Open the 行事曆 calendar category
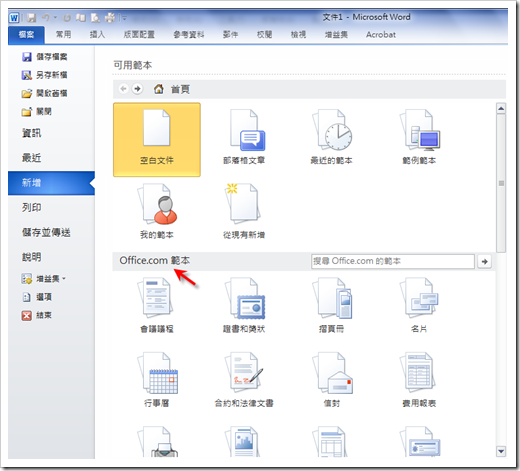The height and width of the screenshot is (471, 520). [x=157, y=380]
